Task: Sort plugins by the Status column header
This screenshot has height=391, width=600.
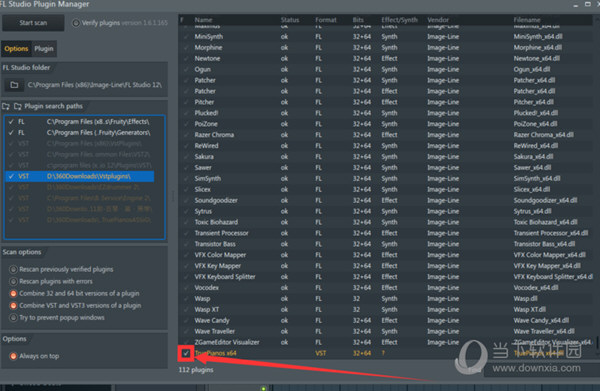Action: coord(290,20)
